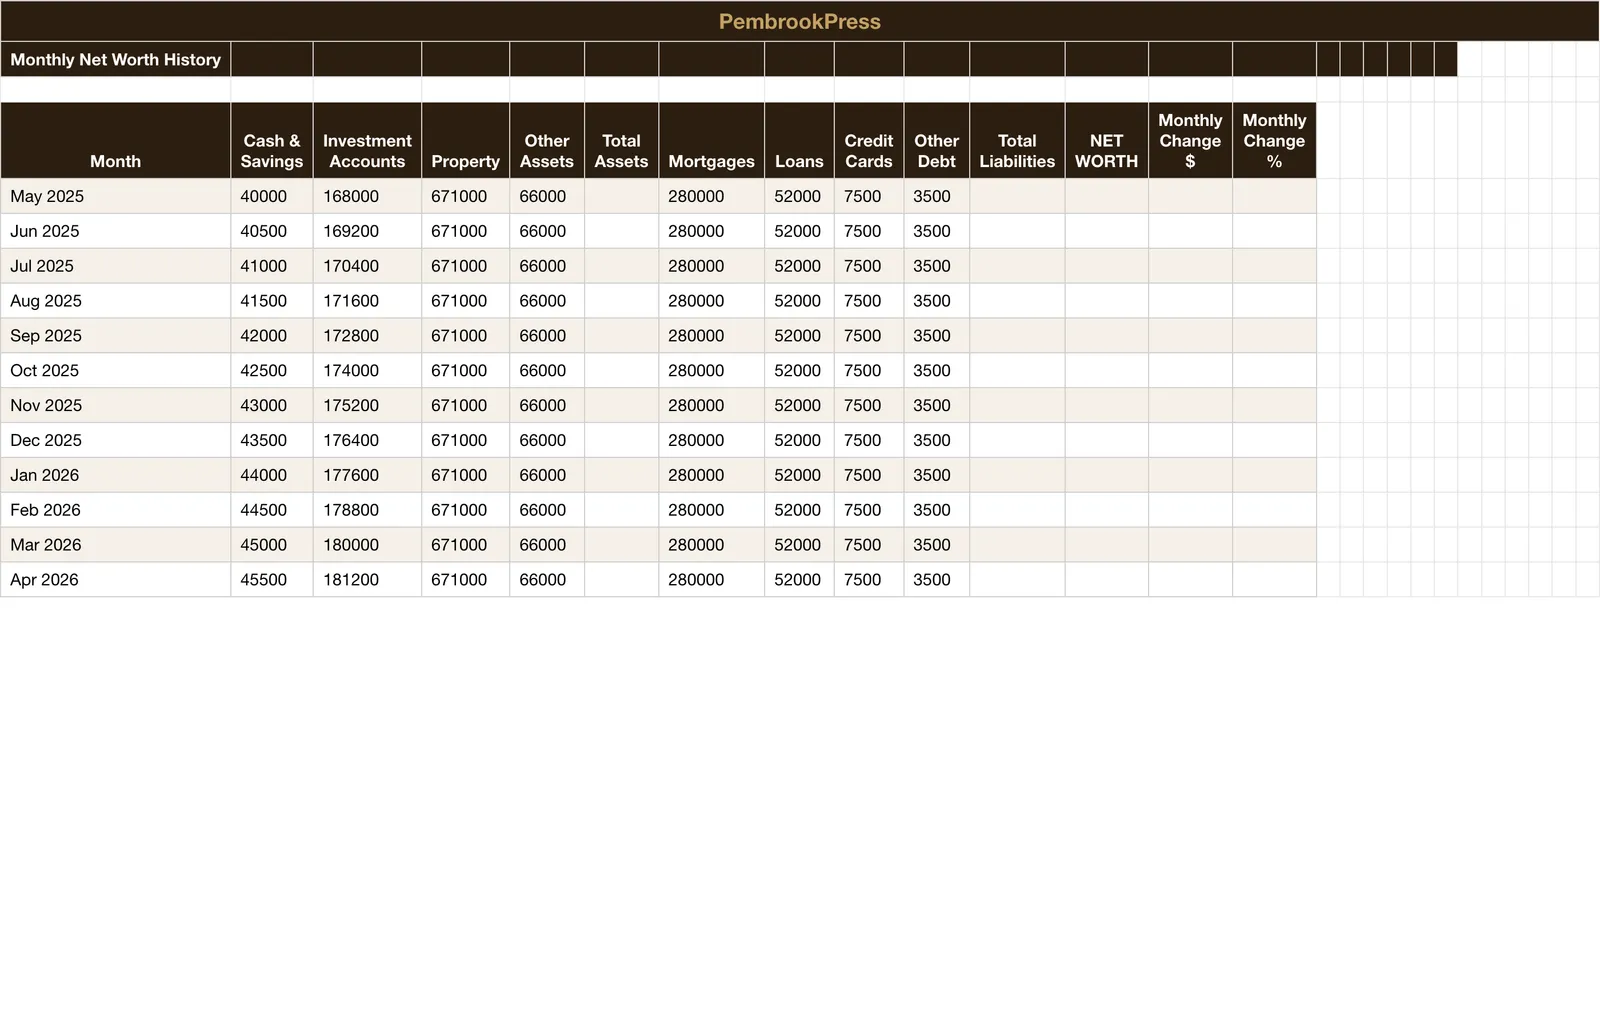The width and height of the screenshot is (1600, 1029).
Task: Select the NET WORTH column header
Action: 1107,141
